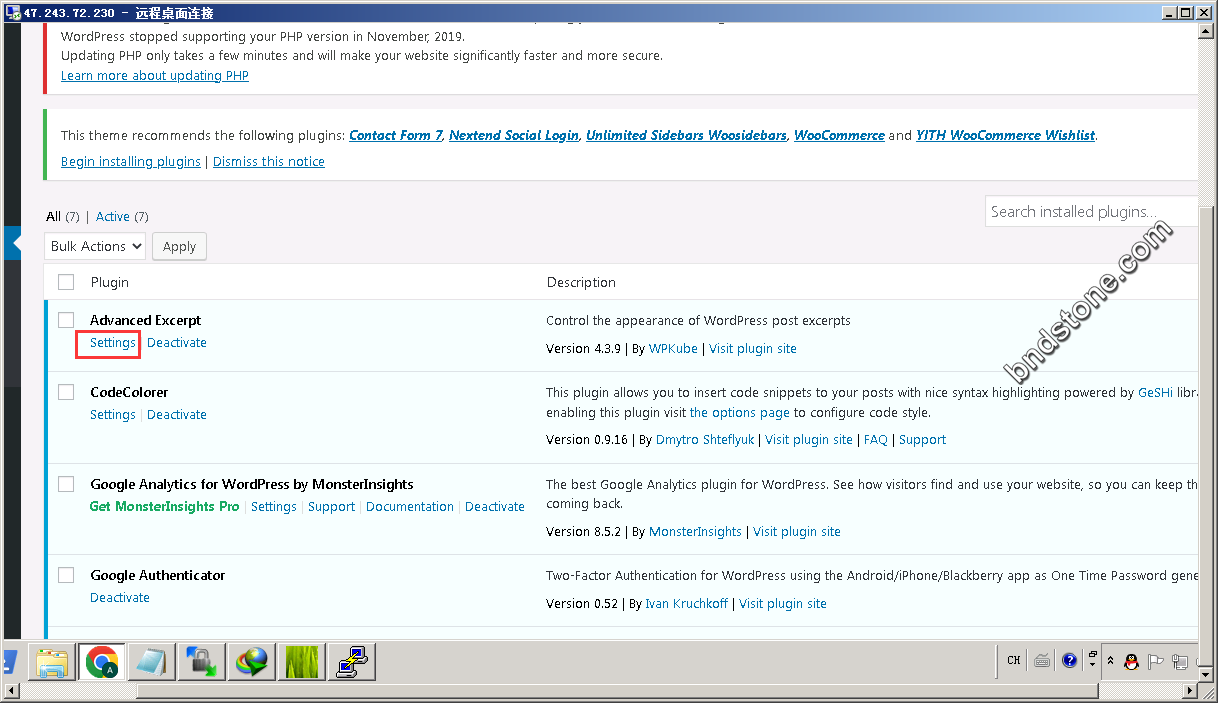Visit plugin site for Google Authenticator
The width and height of the screenshot is (1218, 703).
pos(783,603)
